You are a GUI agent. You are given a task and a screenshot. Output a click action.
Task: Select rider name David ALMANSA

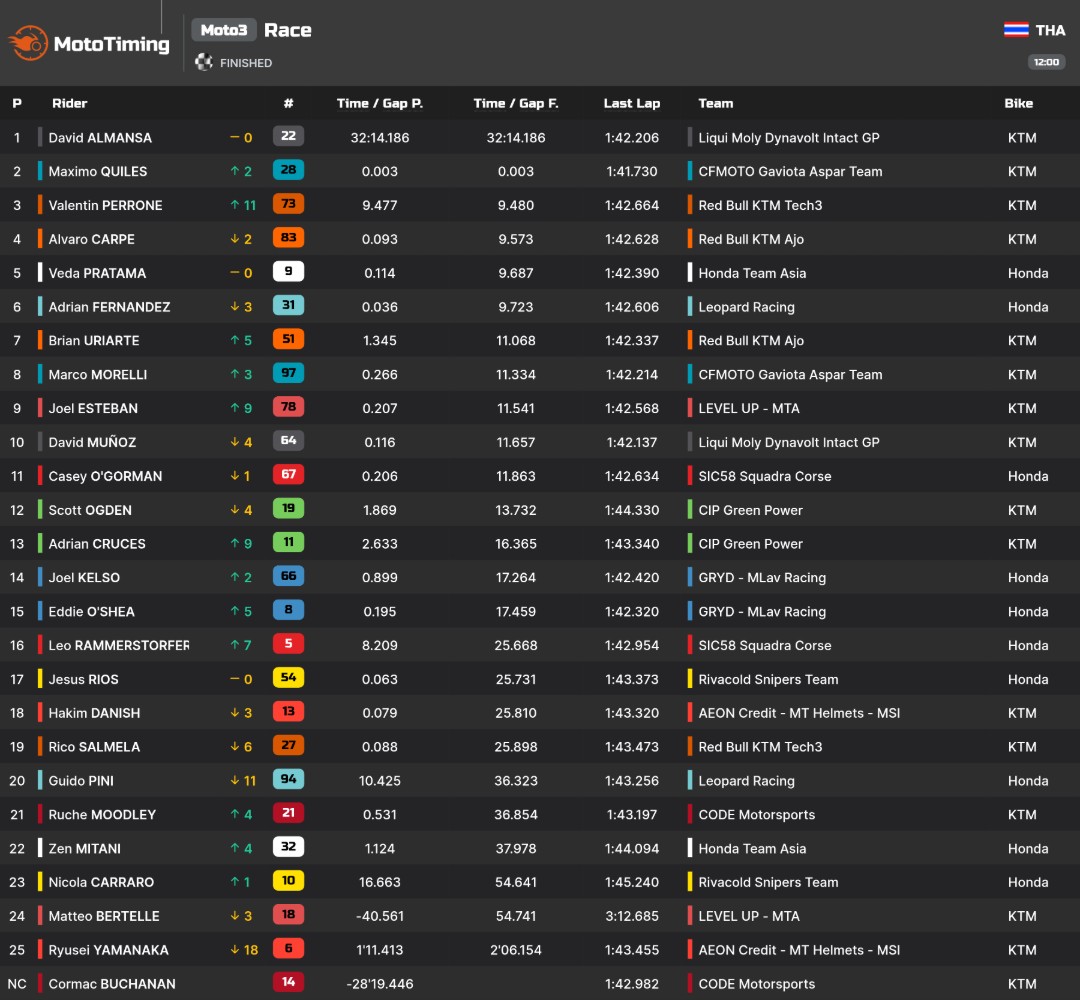(100, 138)
